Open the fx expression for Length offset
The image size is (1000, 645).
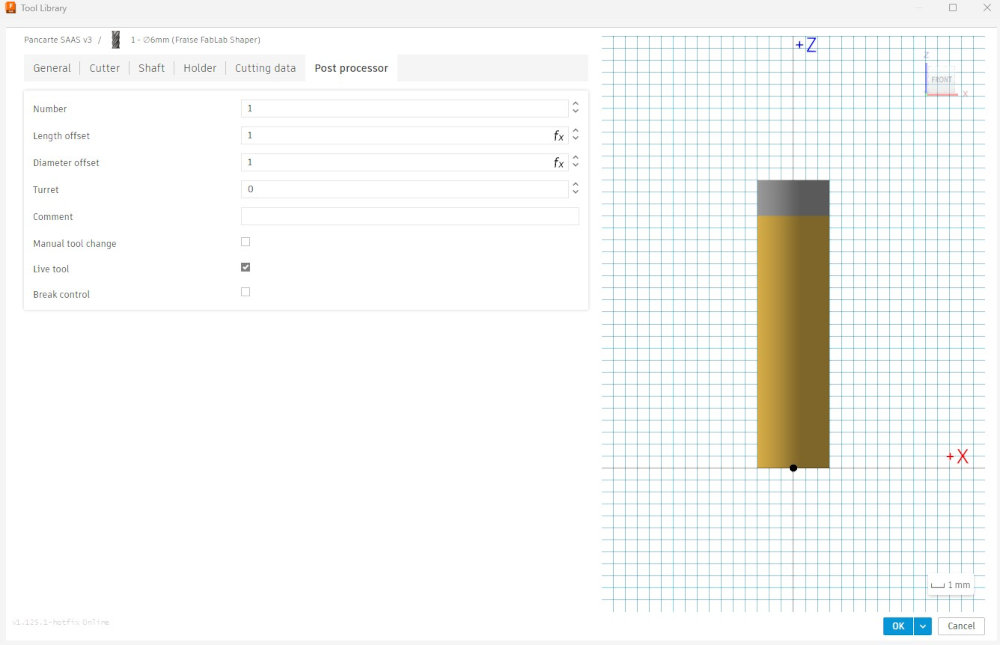tap(559, 135)
